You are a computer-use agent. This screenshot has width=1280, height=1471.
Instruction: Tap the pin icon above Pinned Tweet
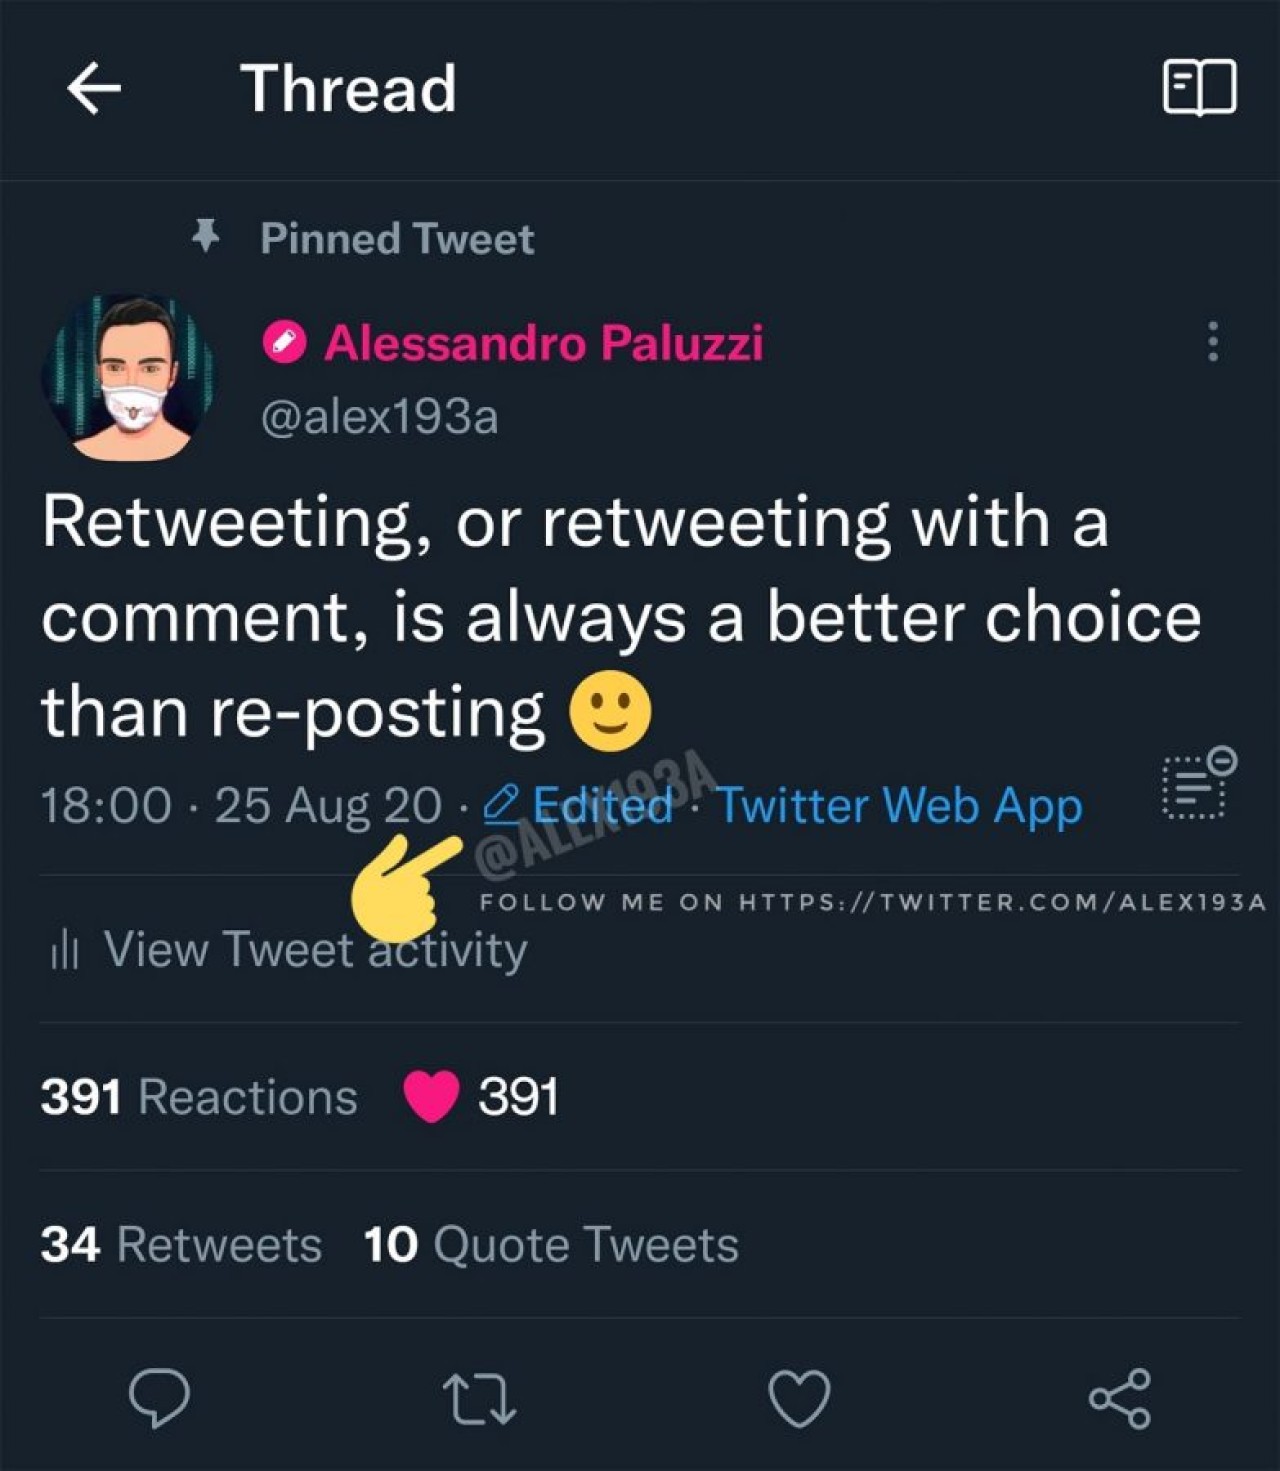pos(207,237)
